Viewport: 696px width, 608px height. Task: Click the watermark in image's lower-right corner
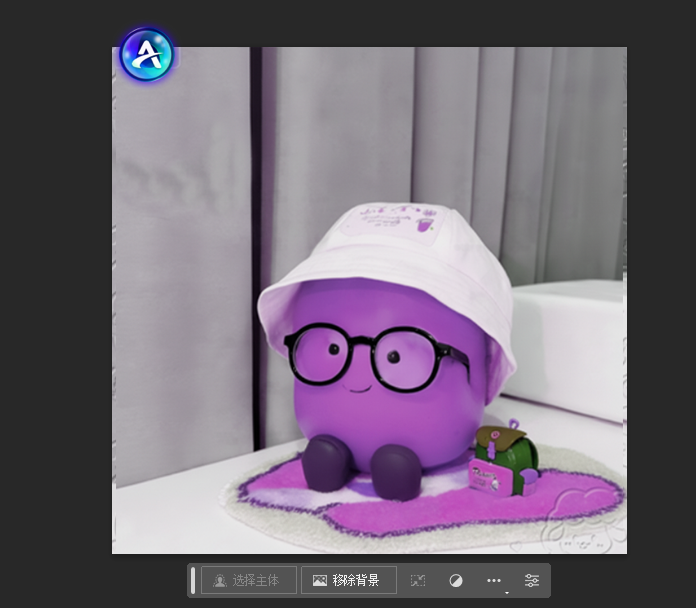coord(565,537)
